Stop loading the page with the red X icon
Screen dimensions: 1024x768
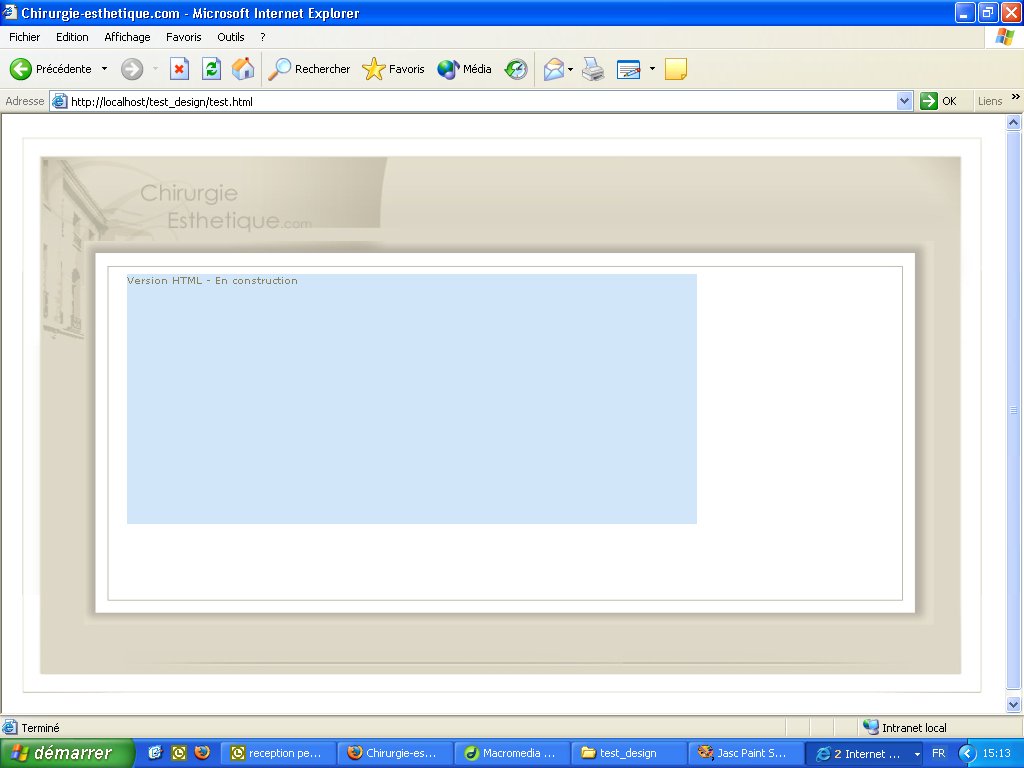[x=179, y=69]
